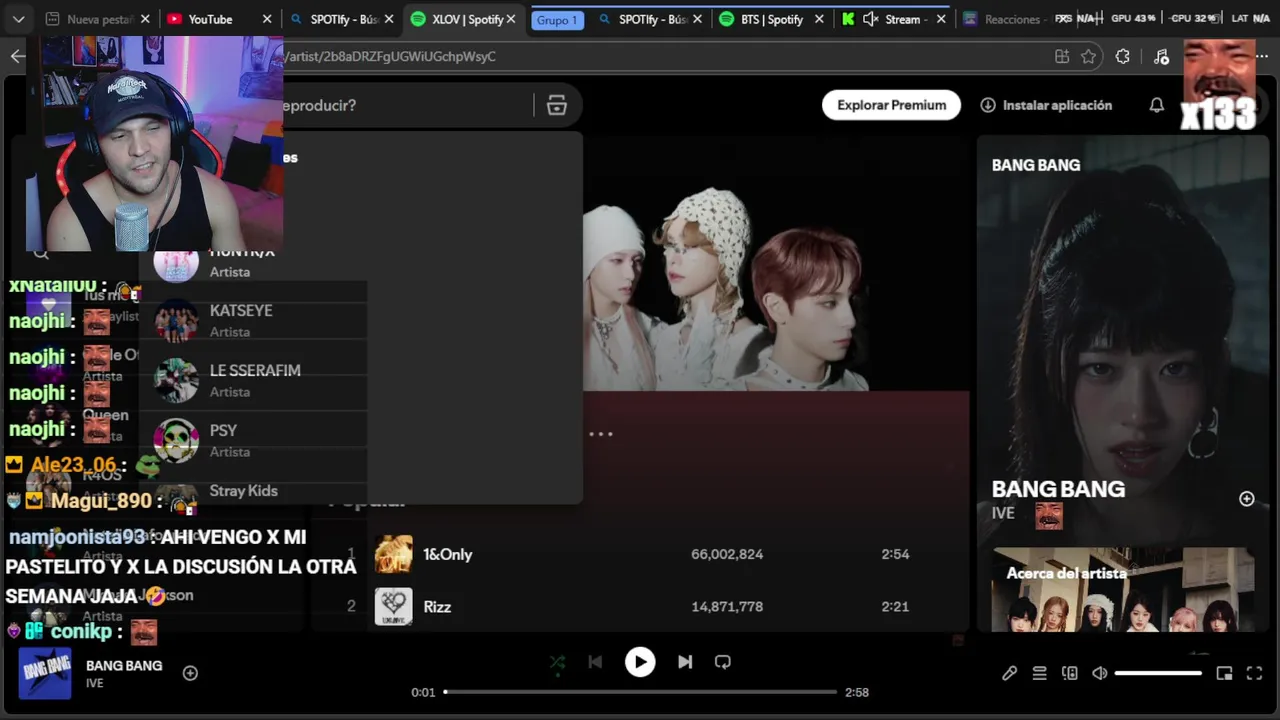
Task: Go to the previous track
Action: click(x=595, y=662)
